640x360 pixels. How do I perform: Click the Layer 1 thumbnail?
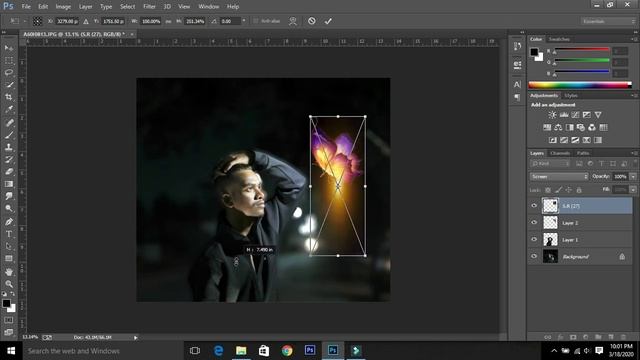[x=550, y=240]
